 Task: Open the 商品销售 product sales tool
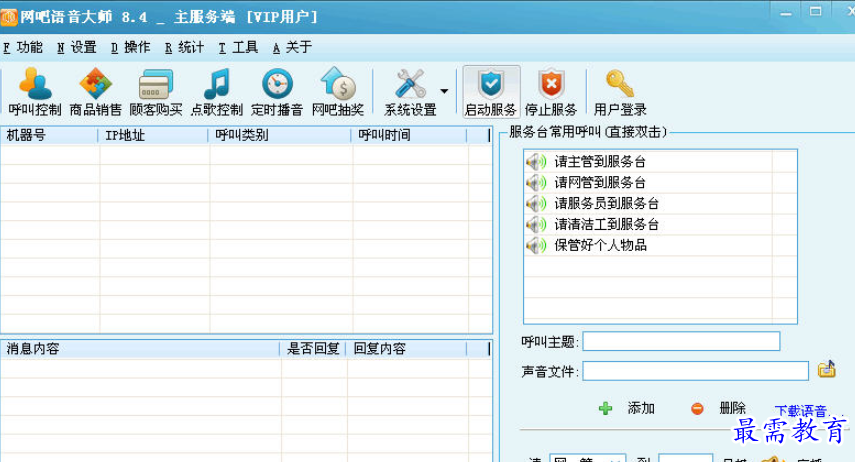coord(95,92)
